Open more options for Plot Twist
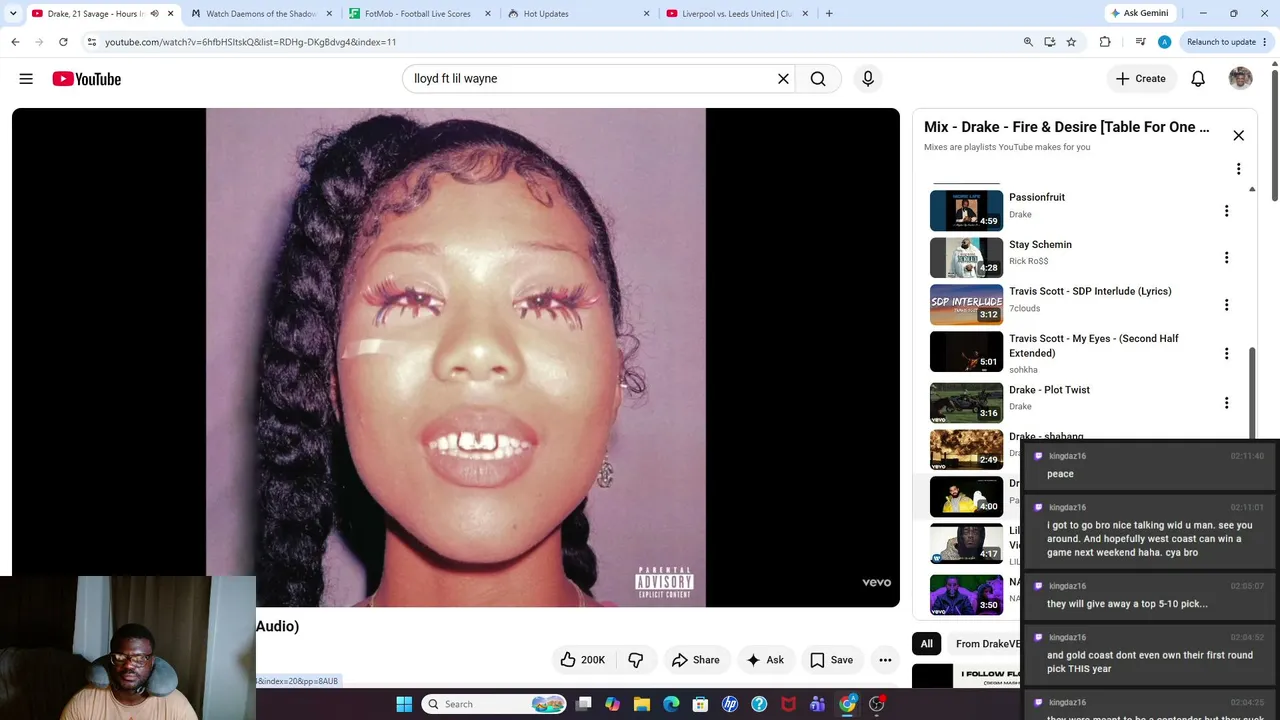The width and height of the screenshot is (1280, 720). pyautogui.click(x=1226, y=403)
